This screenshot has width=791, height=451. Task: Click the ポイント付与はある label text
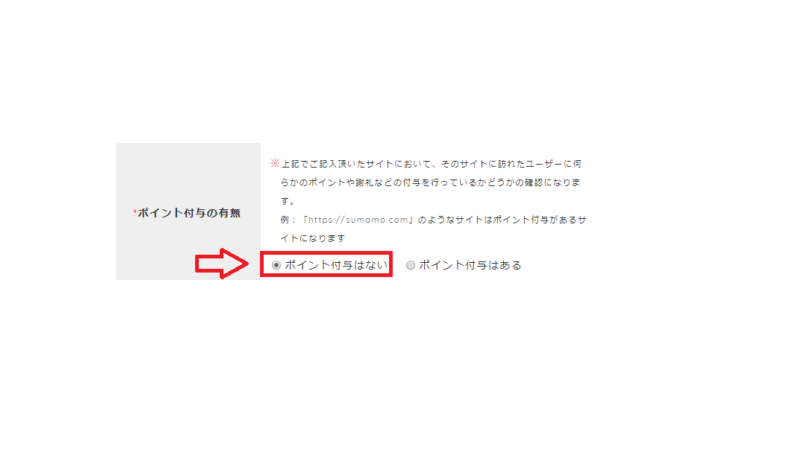(470, 265)
